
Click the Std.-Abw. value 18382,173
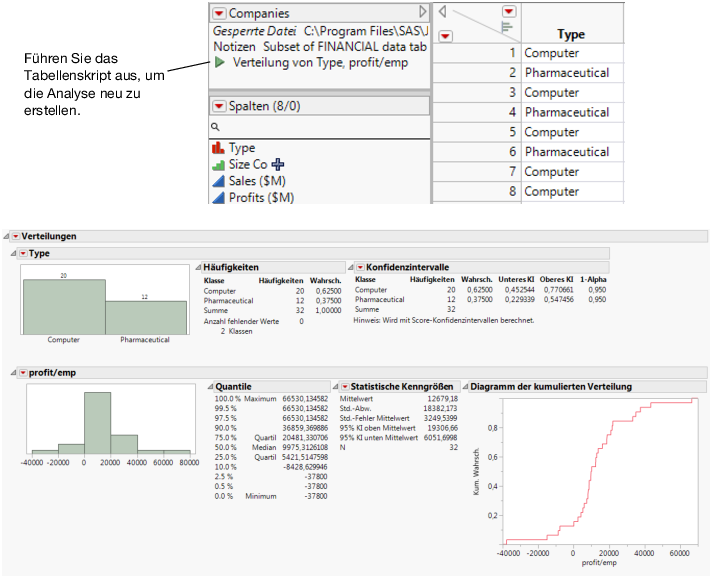click(x=440, y=409)
